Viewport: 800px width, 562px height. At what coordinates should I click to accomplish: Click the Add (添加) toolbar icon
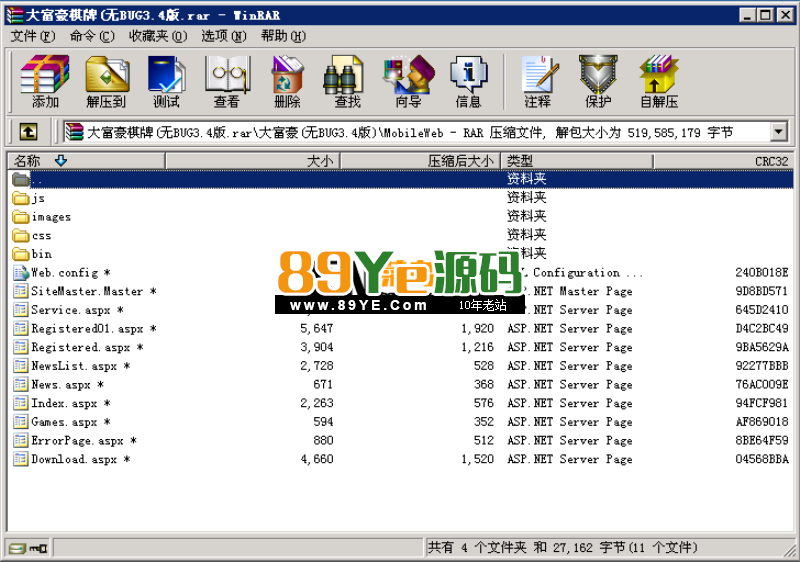pyautogui.click(x=45, y=81)
